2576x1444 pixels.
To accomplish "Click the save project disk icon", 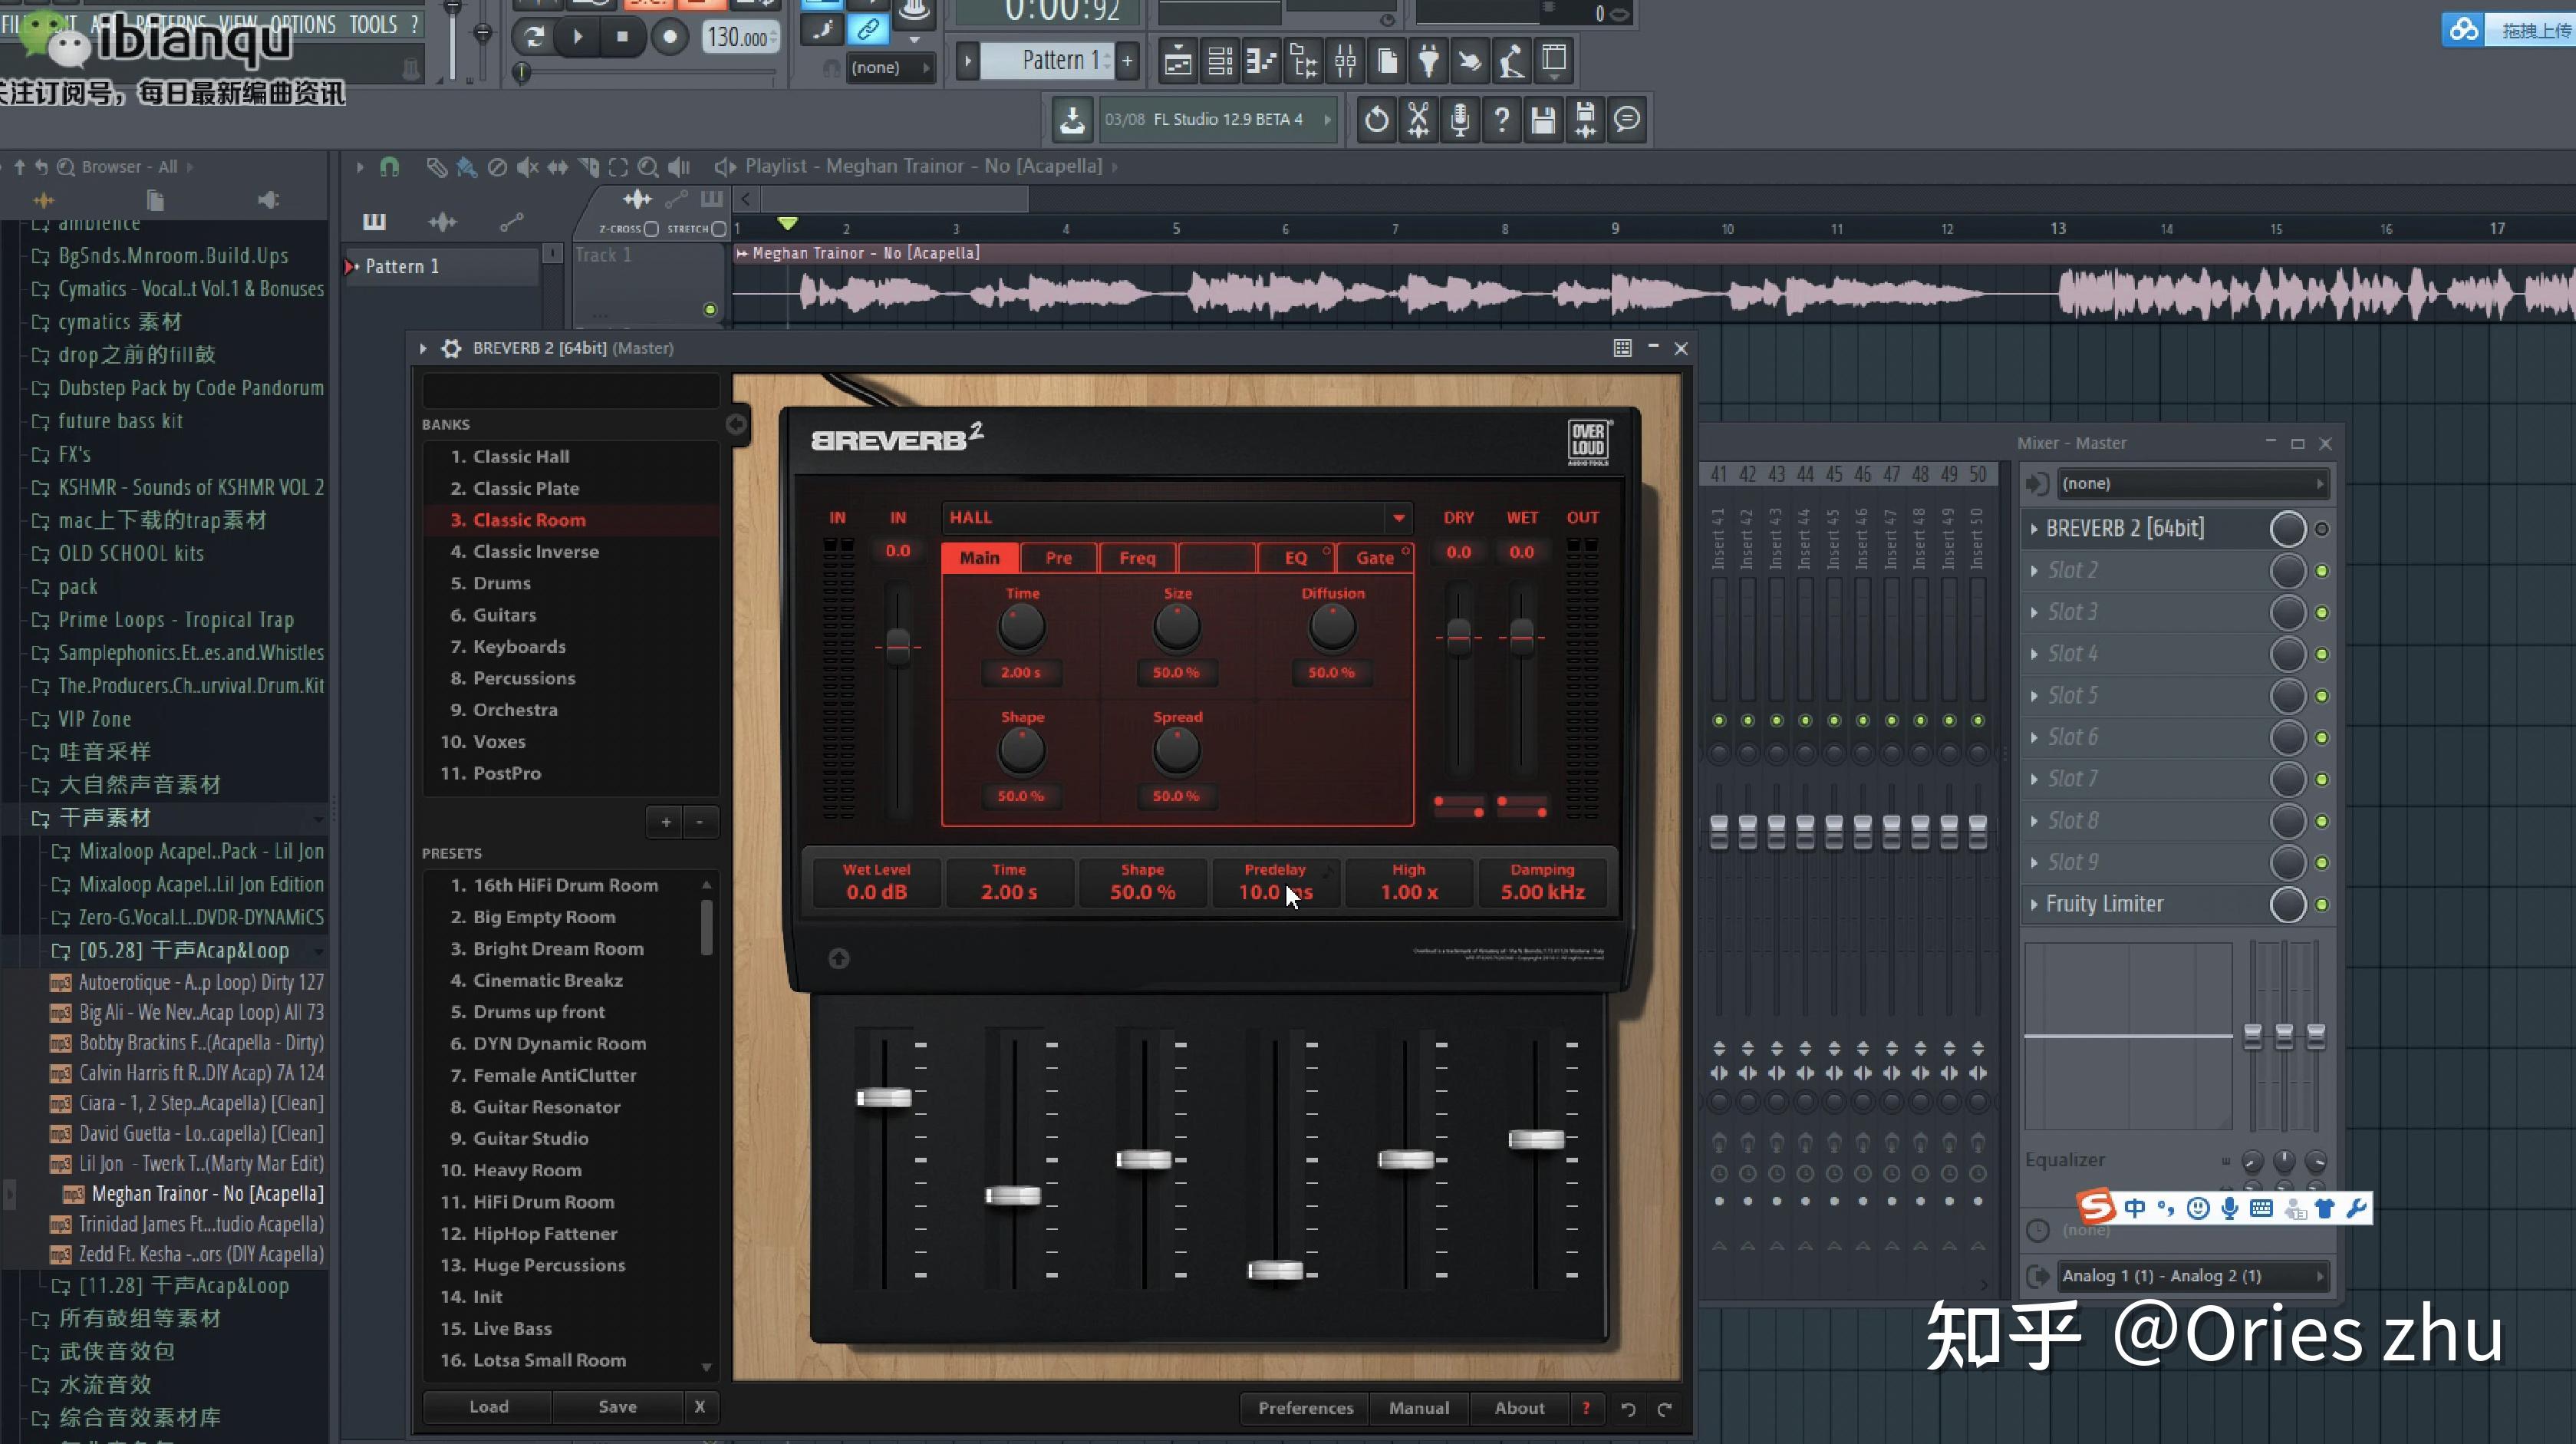I will (1543, 120).
